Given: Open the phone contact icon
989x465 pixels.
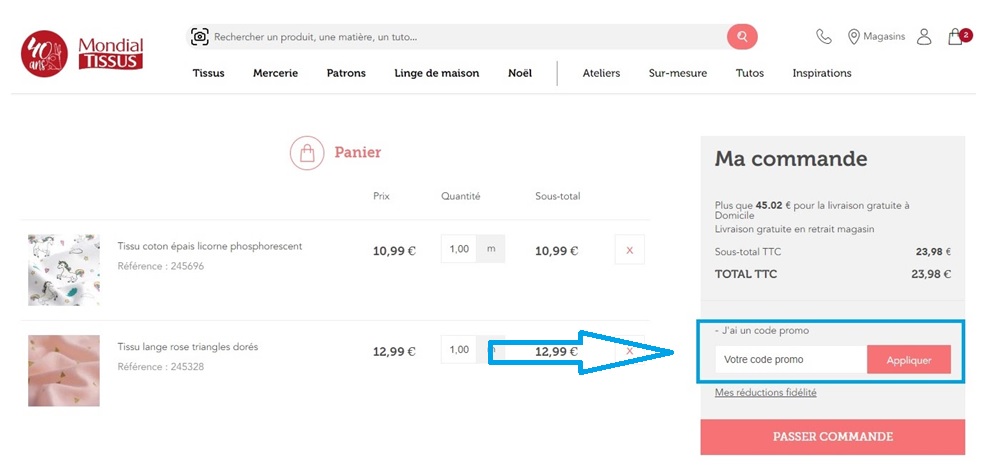Looking at the screenshot, I should tap(824, 37).
